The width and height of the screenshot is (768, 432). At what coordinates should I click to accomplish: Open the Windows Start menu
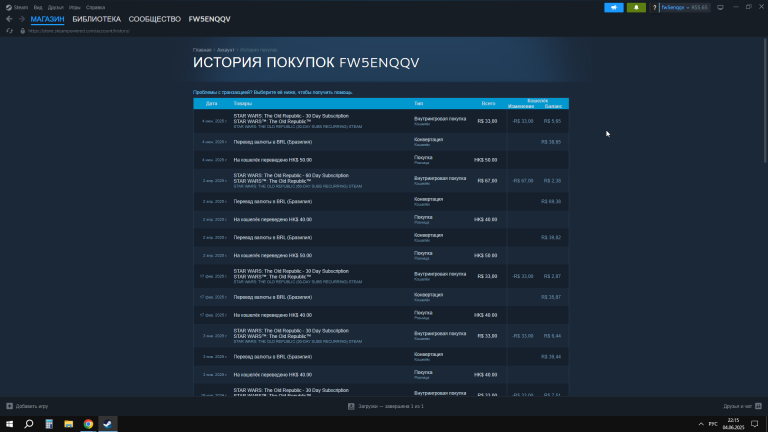coord(9,424)
